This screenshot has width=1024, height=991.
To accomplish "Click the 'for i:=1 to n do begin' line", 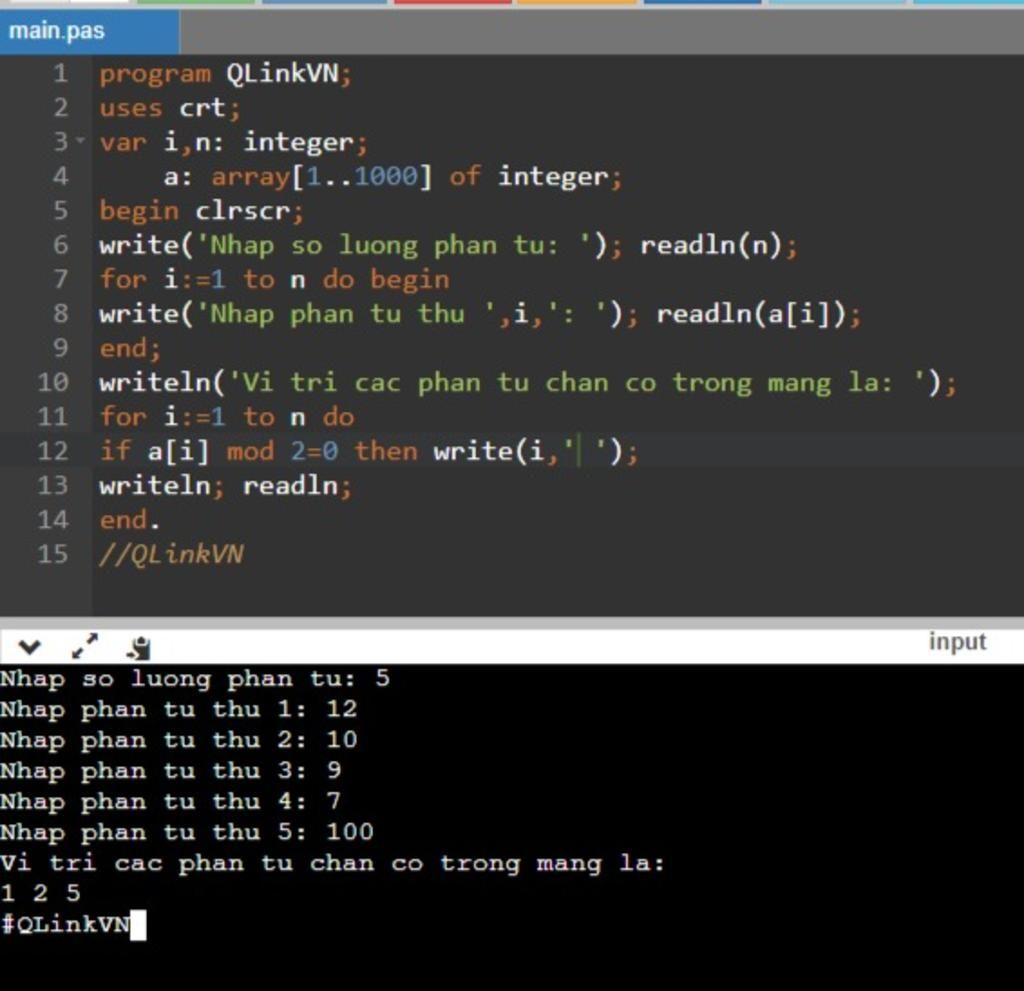I will coord(274,280).
